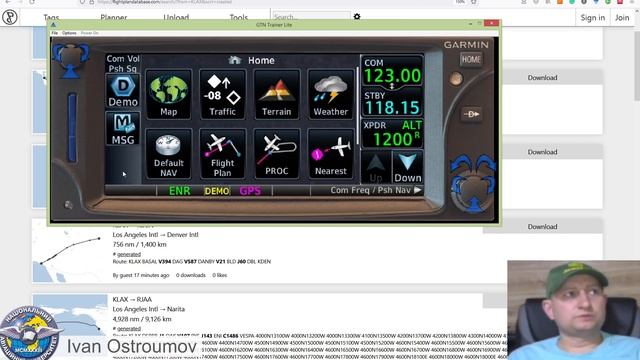Click the Join link
The image size is (640, 360).
pos(622,18)
